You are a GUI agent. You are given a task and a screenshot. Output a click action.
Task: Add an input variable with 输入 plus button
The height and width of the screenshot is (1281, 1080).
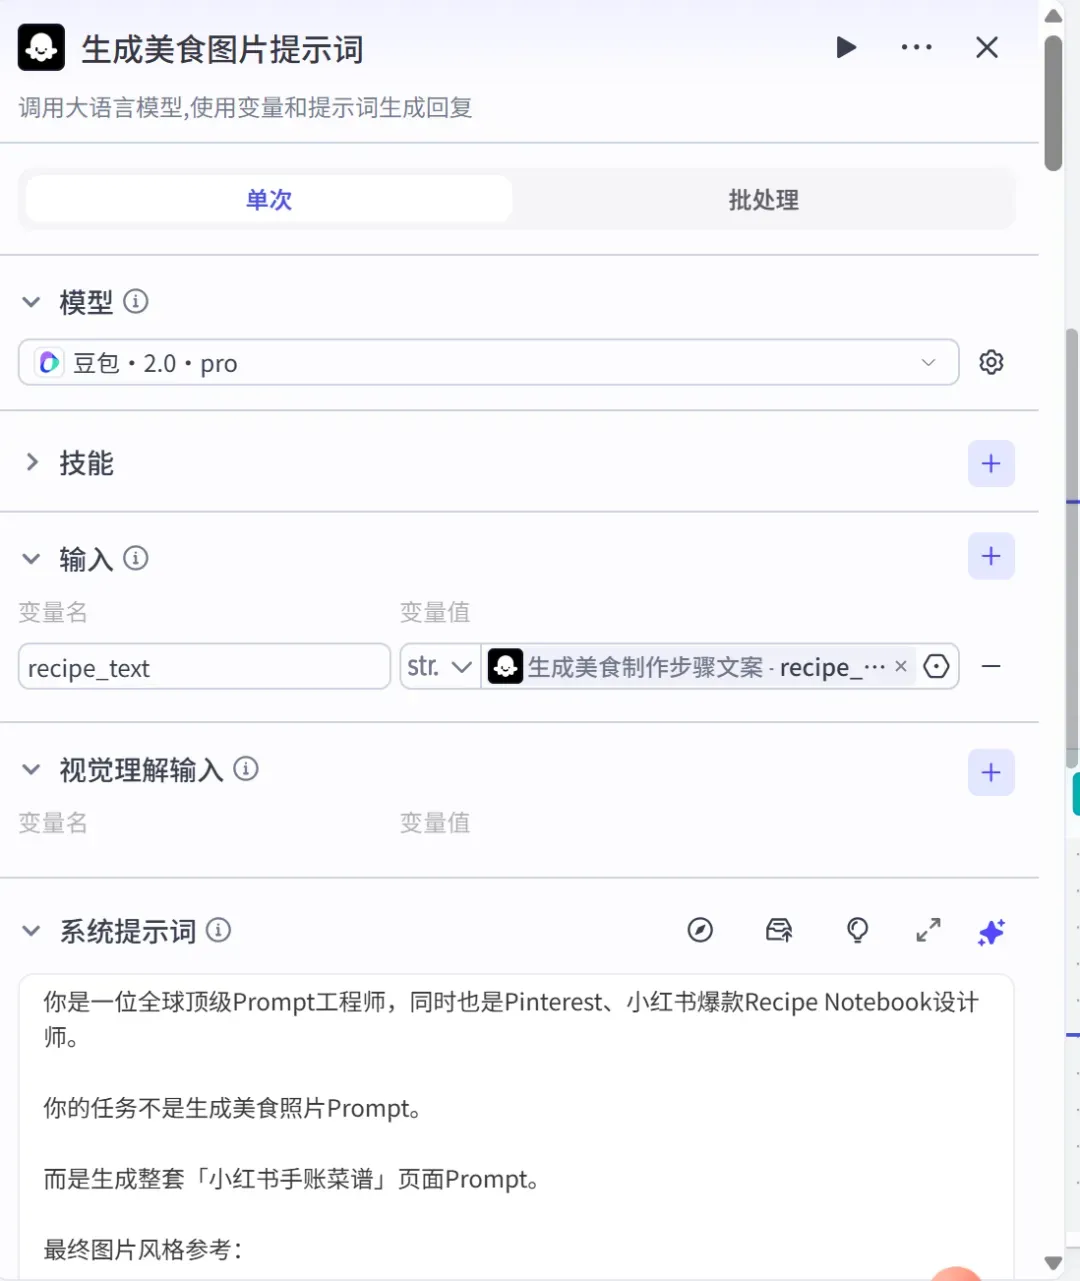(991, 556)
